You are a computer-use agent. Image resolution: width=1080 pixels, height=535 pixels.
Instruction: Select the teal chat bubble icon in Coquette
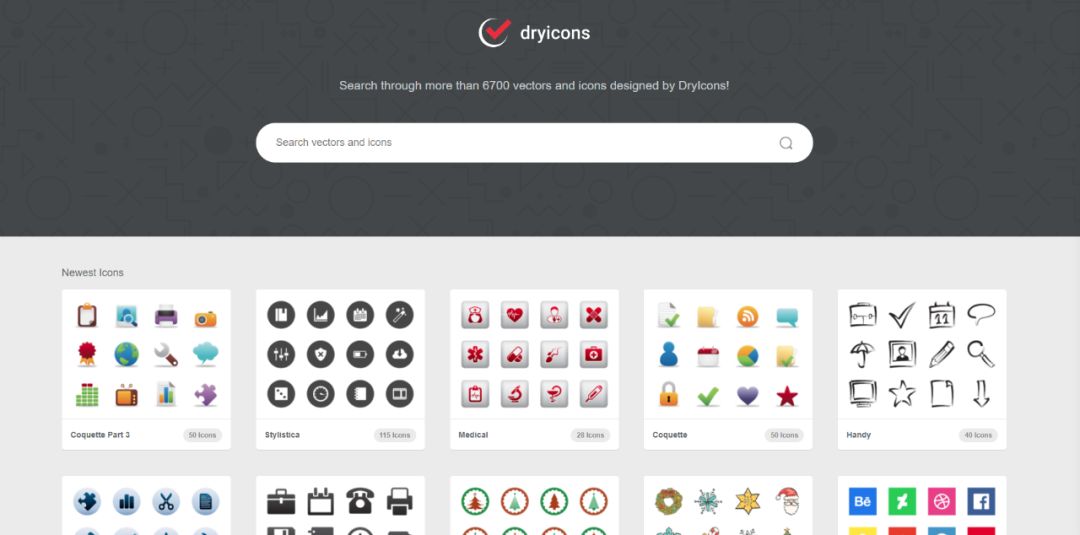(787, 317)
